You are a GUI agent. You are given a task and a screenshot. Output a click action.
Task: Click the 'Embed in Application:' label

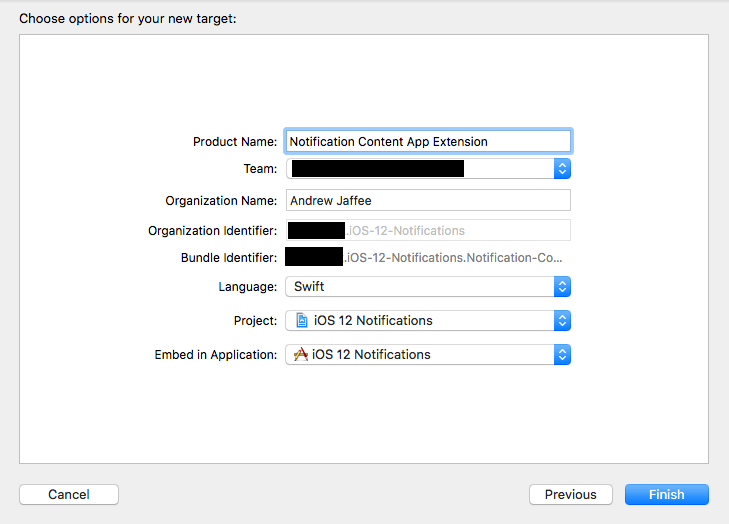pyautogui.click(x=215, y=355)
